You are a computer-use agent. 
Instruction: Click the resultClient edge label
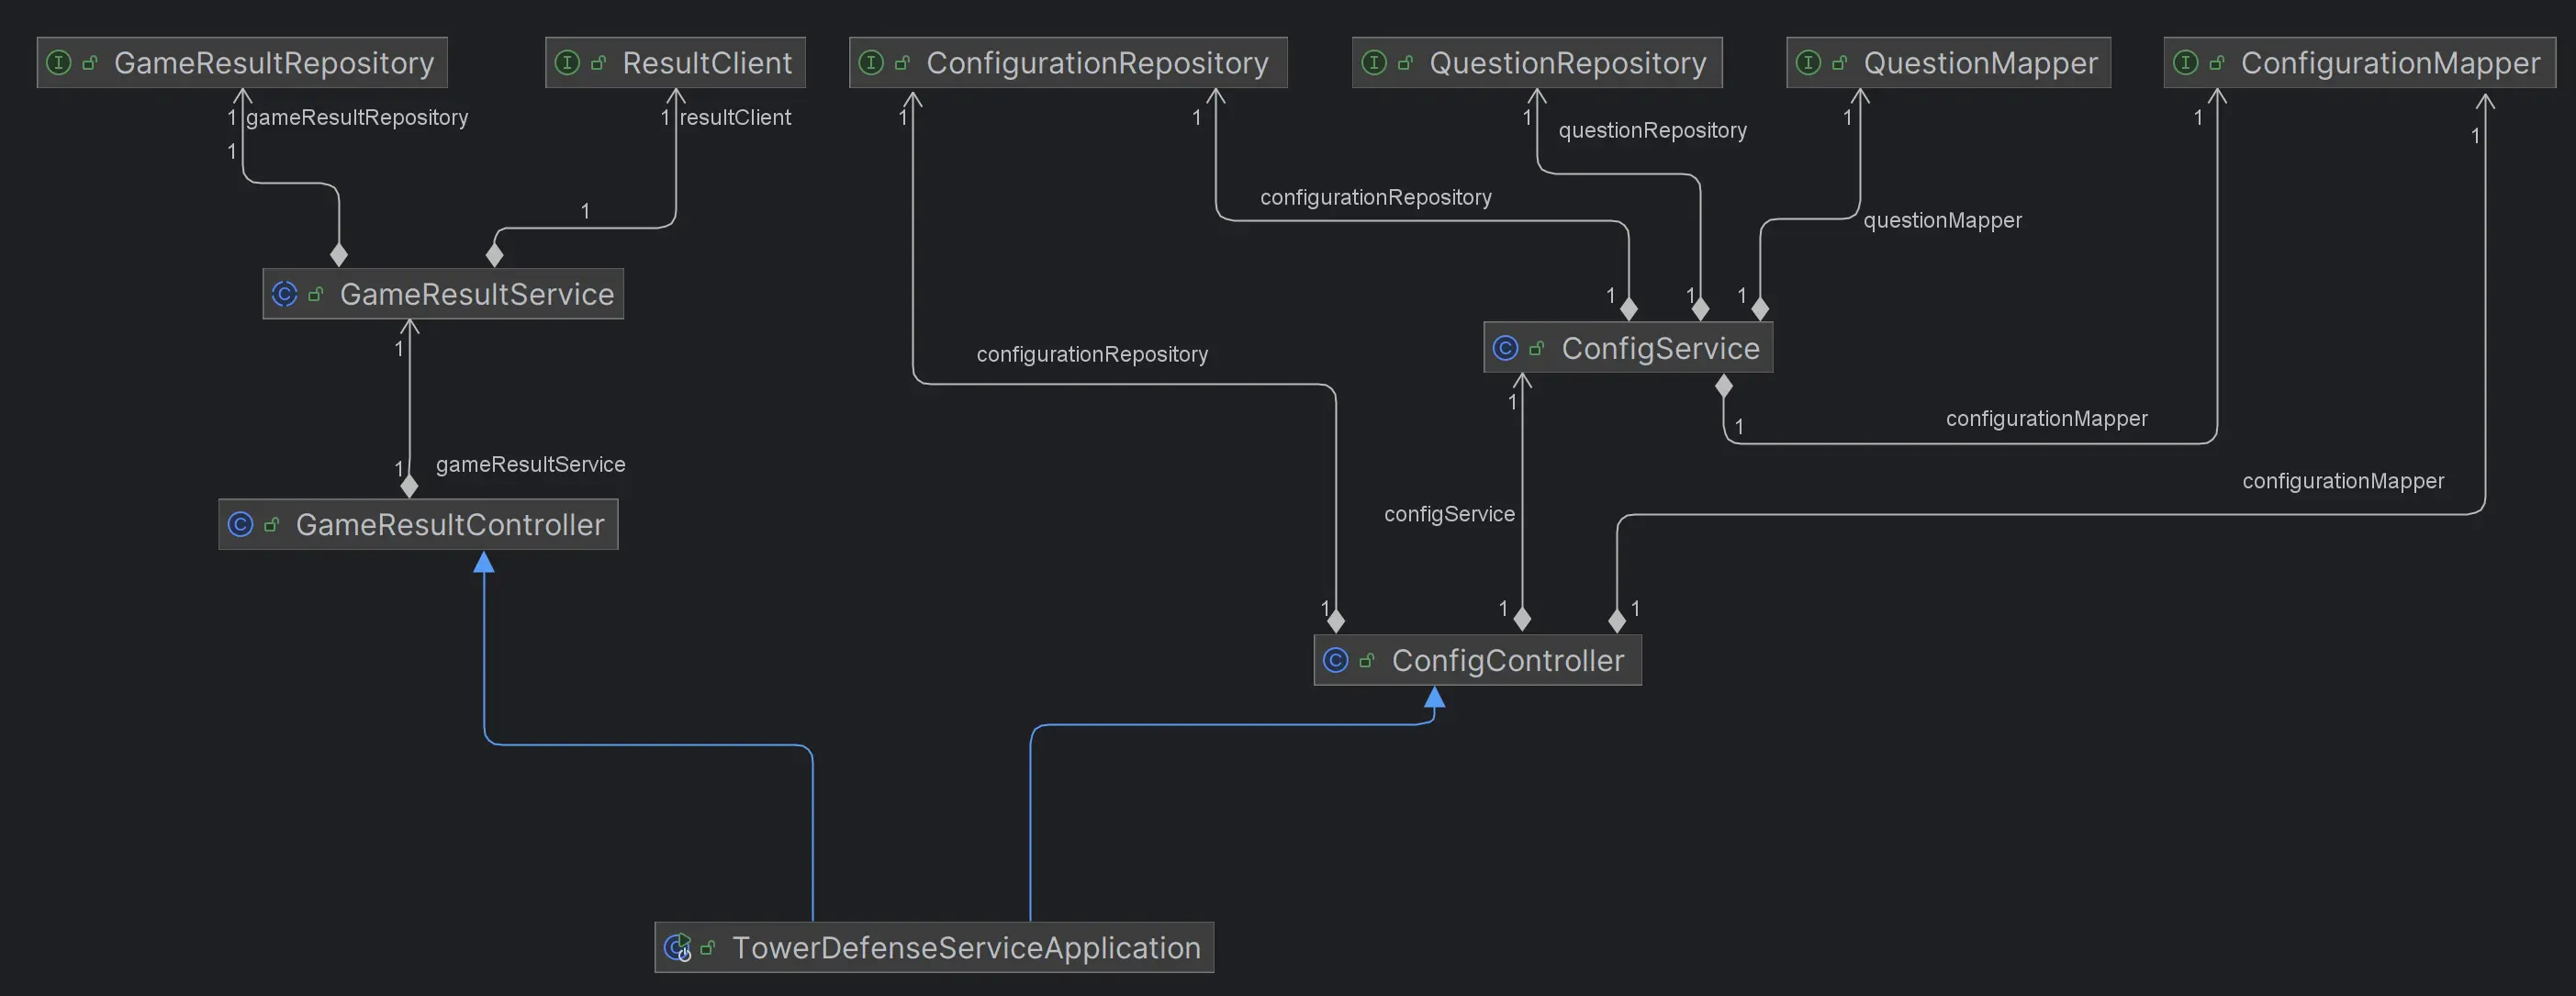(735, 117)
